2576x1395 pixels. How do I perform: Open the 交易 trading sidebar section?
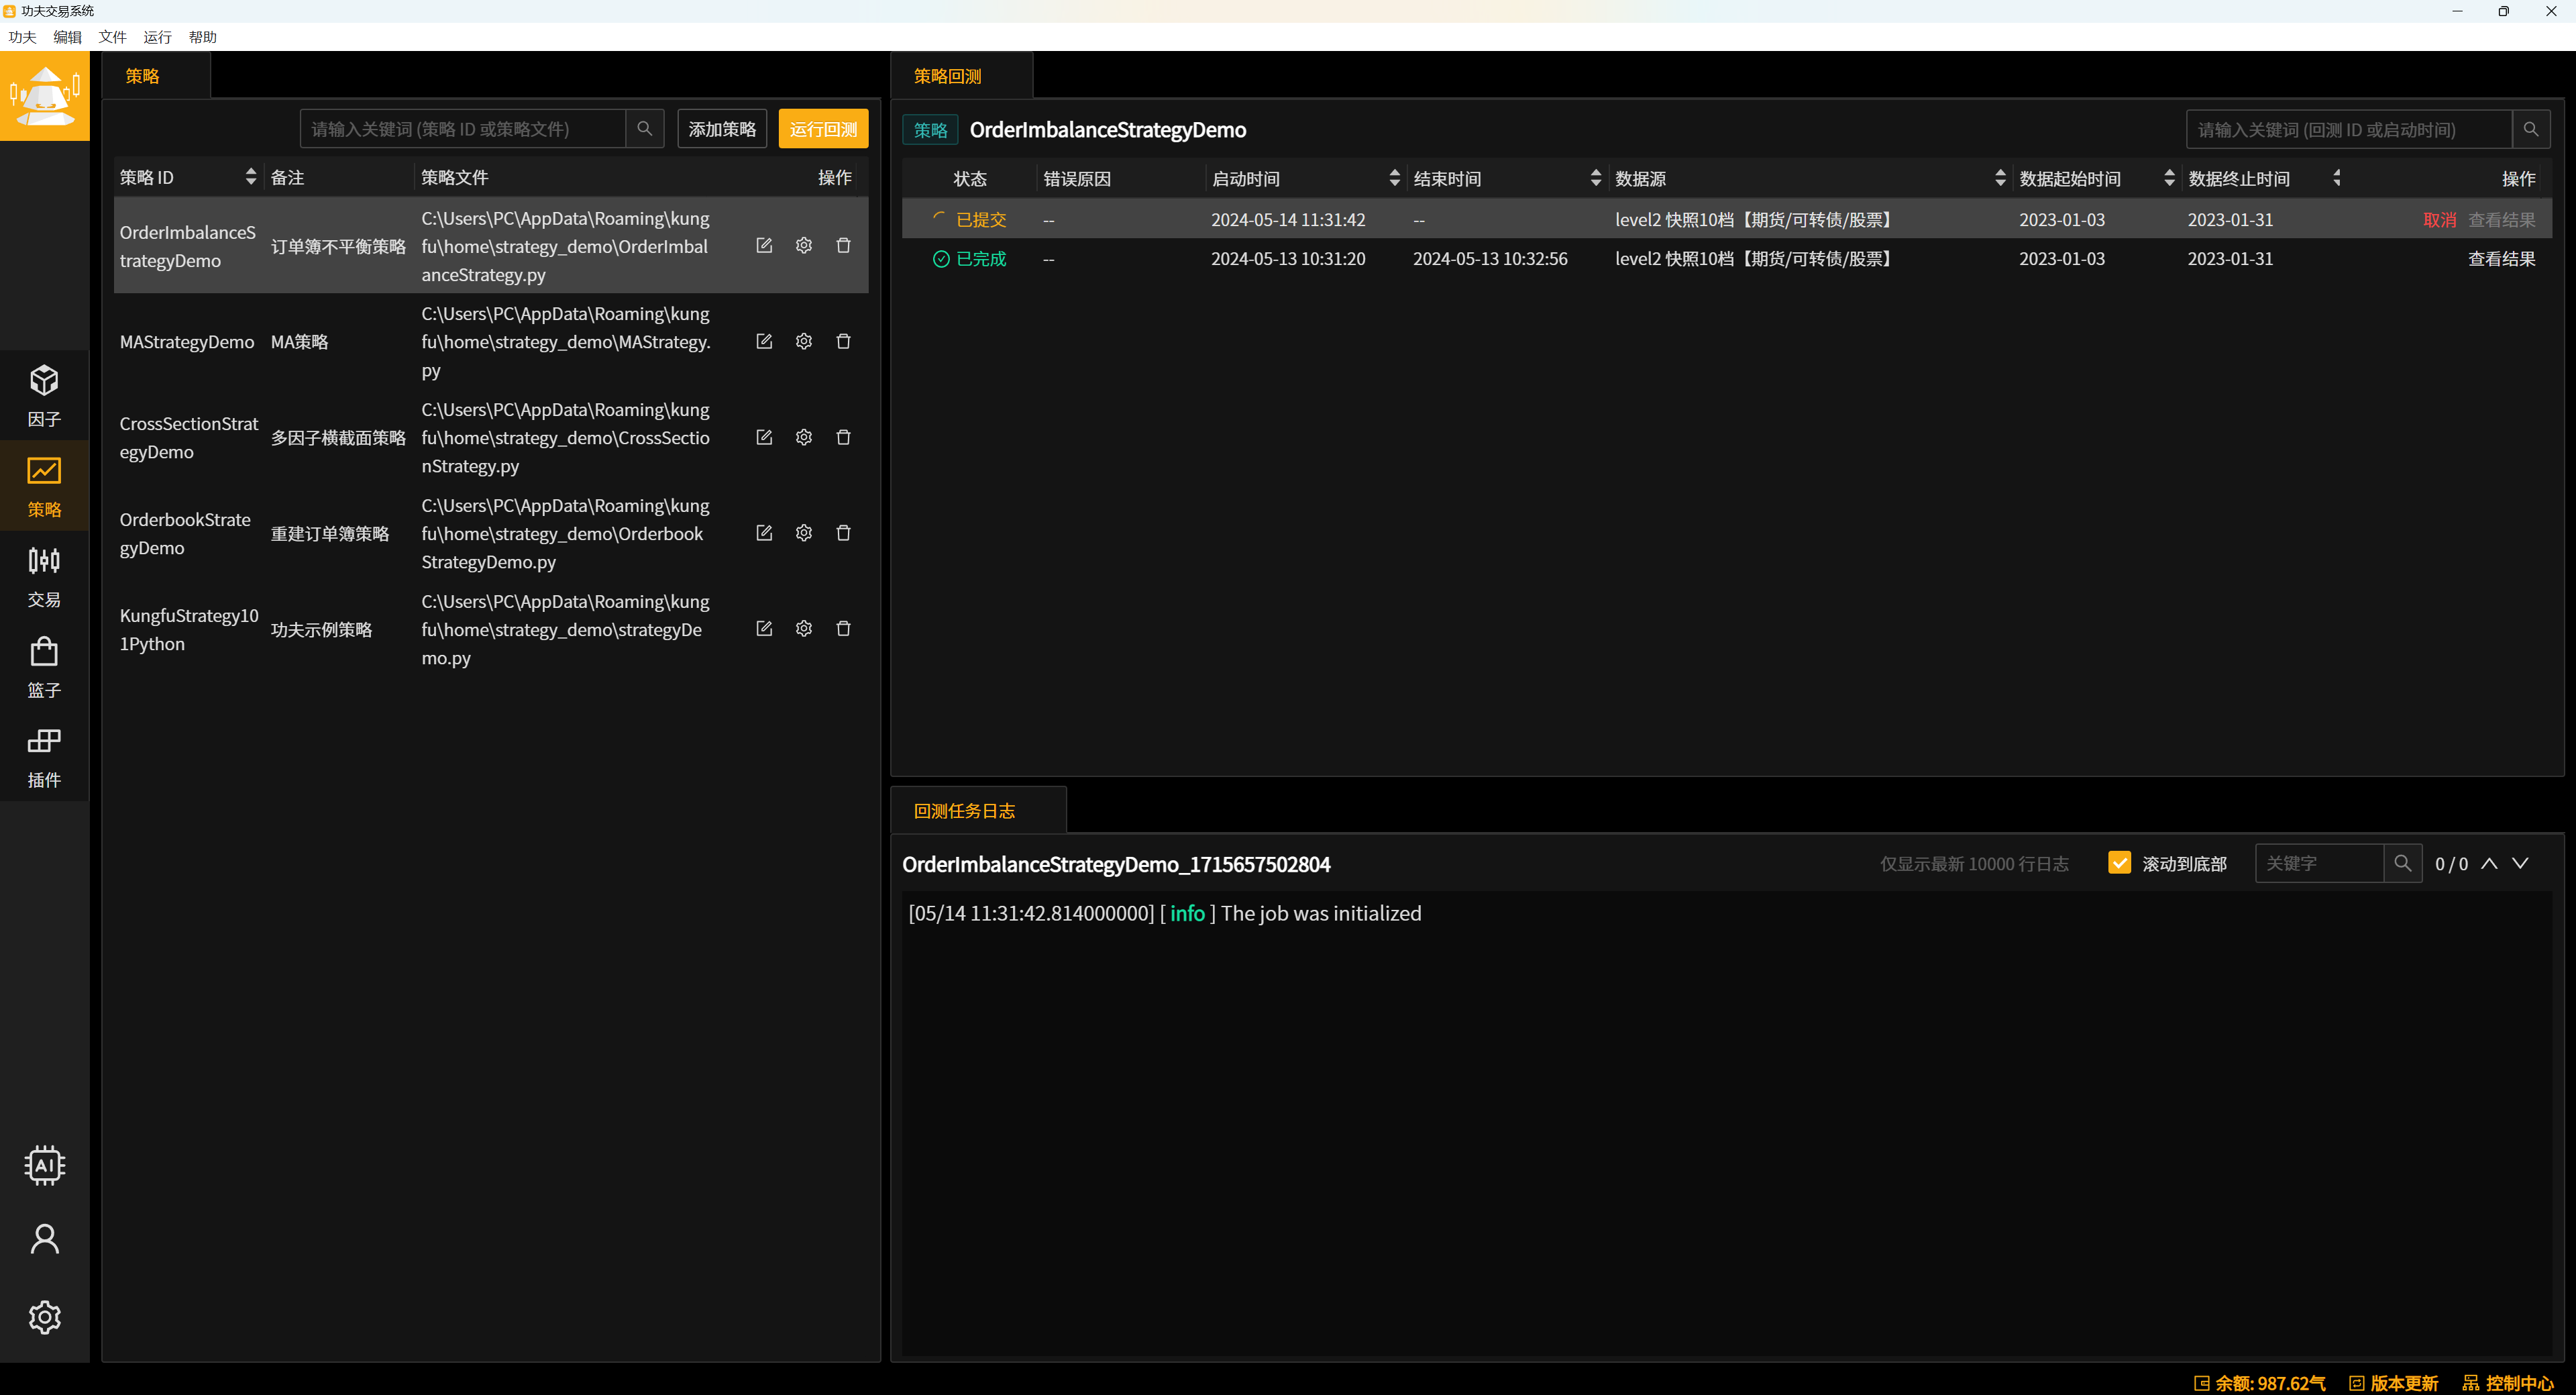click(x=44, y=576)
